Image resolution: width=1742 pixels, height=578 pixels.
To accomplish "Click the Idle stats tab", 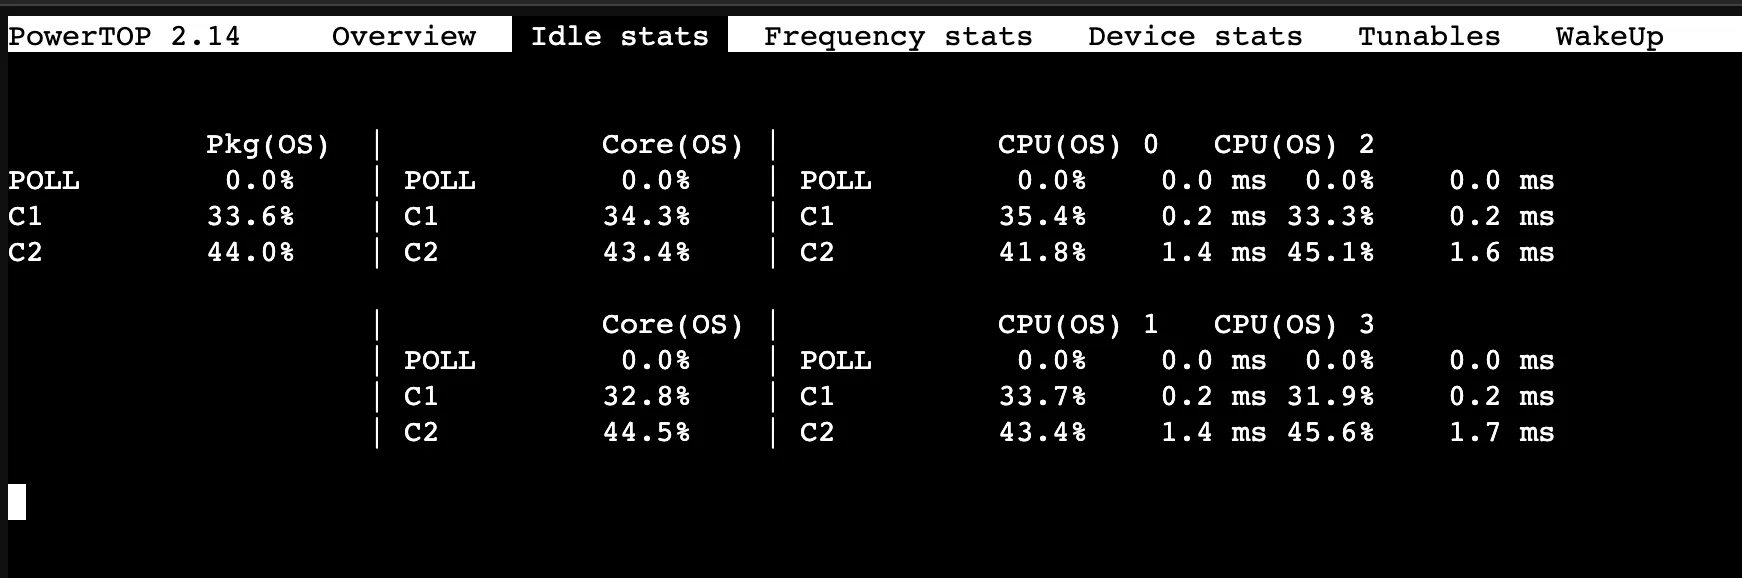I will tap(620, 36).
